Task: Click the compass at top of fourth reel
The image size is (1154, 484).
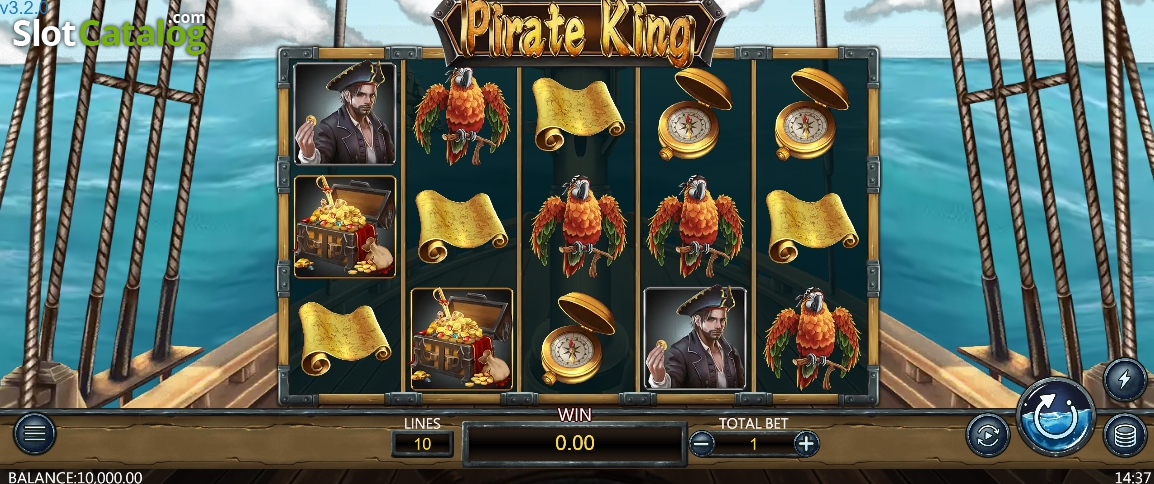Action: [x=695, y=115]
